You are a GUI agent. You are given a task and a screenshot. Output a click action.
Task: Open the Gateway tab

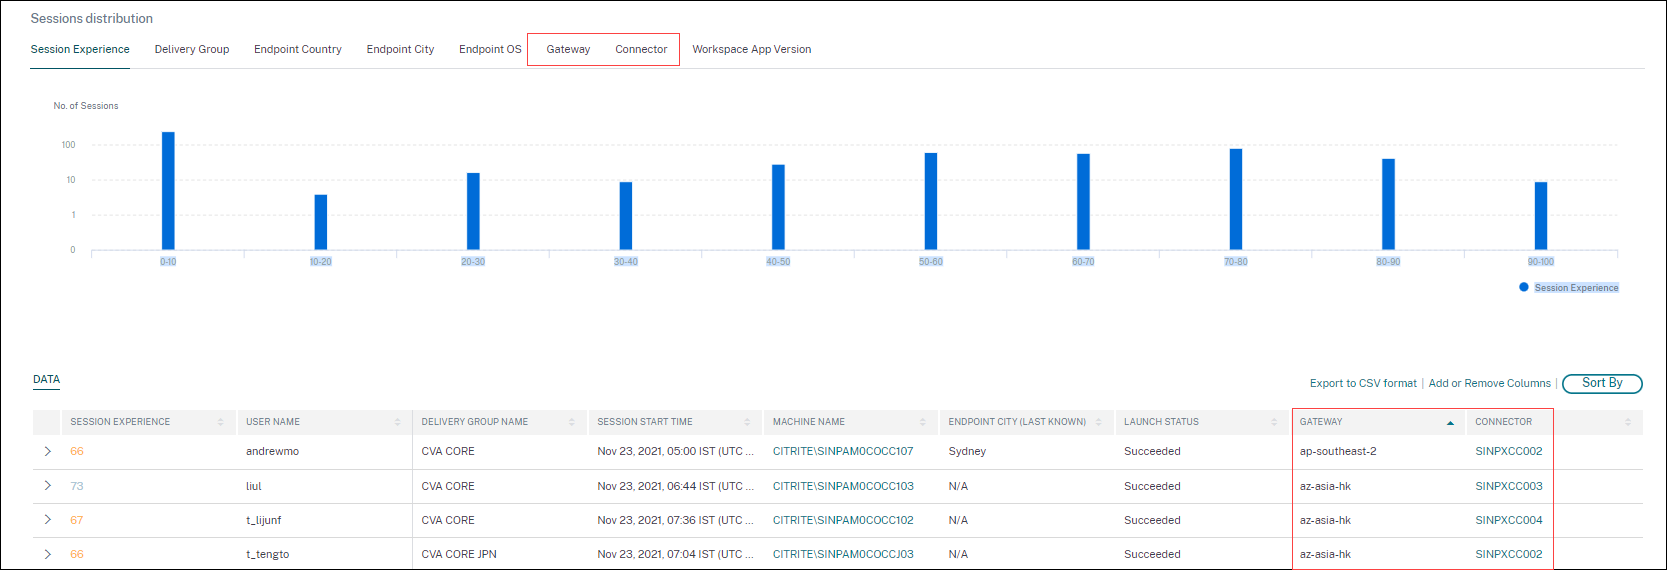click(568, 49)
